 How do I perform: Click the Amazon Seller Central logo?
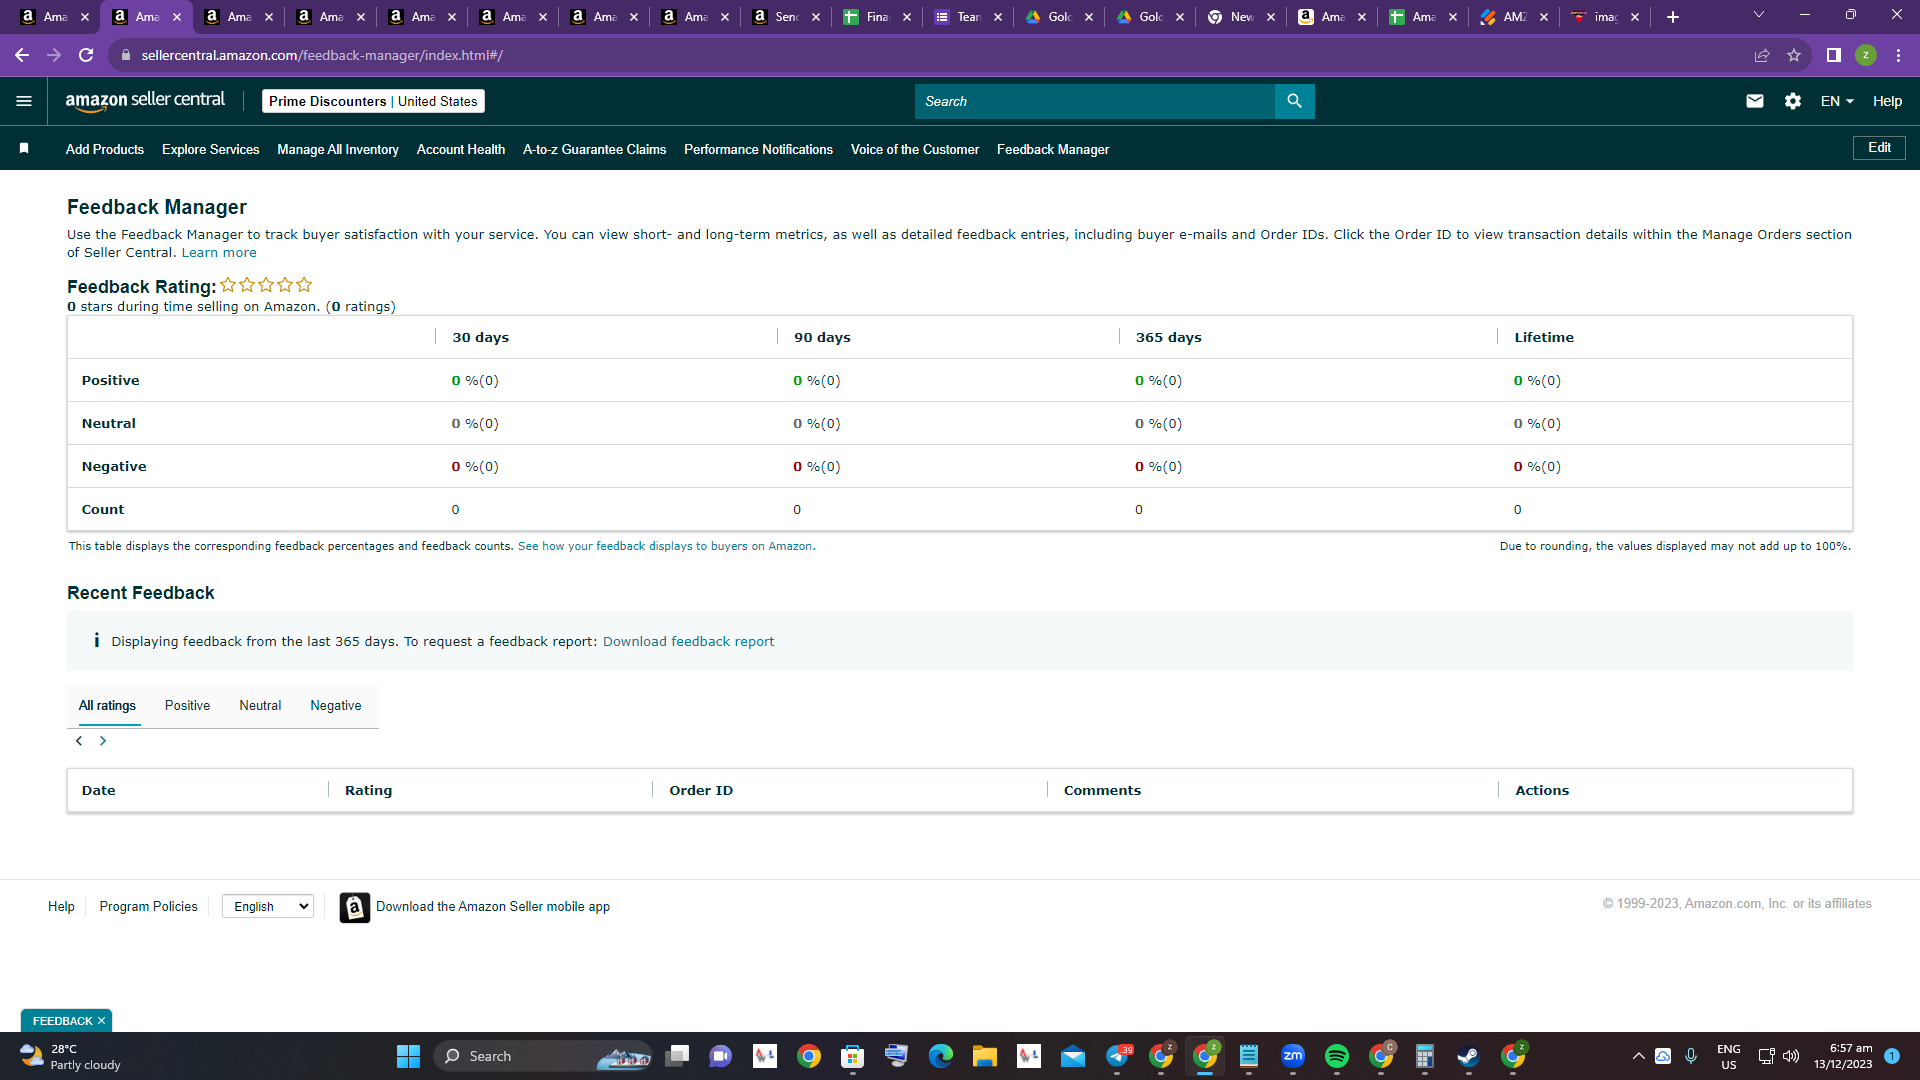(145, 101)
